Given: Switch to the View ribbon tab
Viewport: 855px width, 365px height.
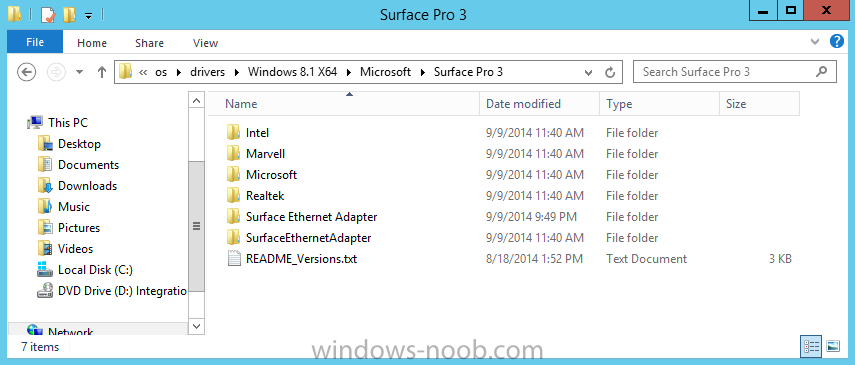Looking at the screenshot, I should pyautogui.click(x=206, y=43).
